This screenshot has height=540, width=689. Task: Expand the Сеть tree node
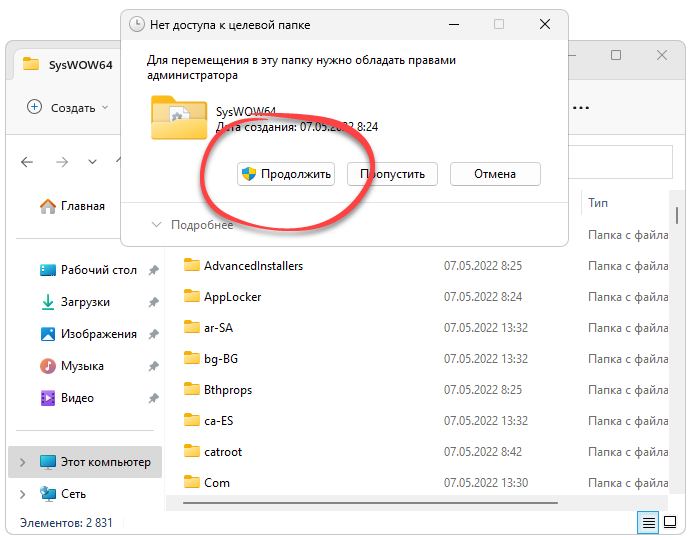click(22, 494)
